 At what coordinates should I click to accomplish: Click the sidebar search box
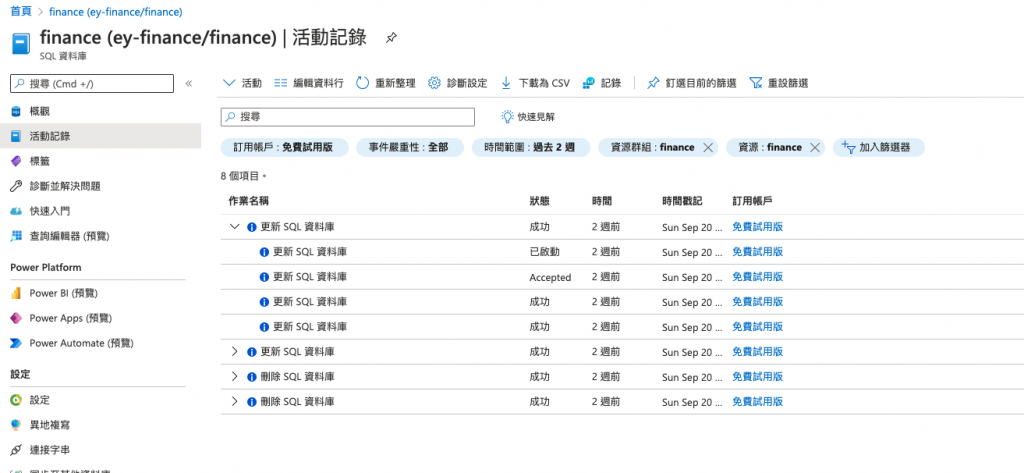point(92,84)
